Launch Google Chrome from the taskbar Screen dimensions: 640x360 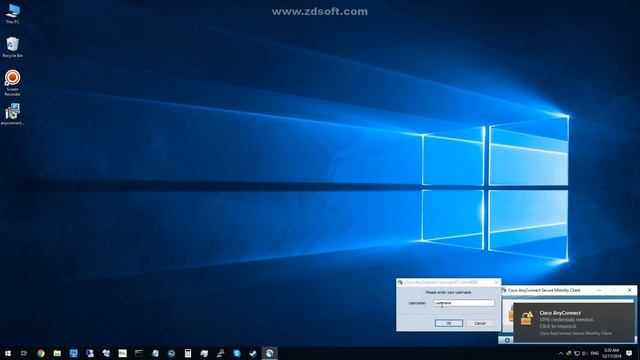[x=41, y=353]
